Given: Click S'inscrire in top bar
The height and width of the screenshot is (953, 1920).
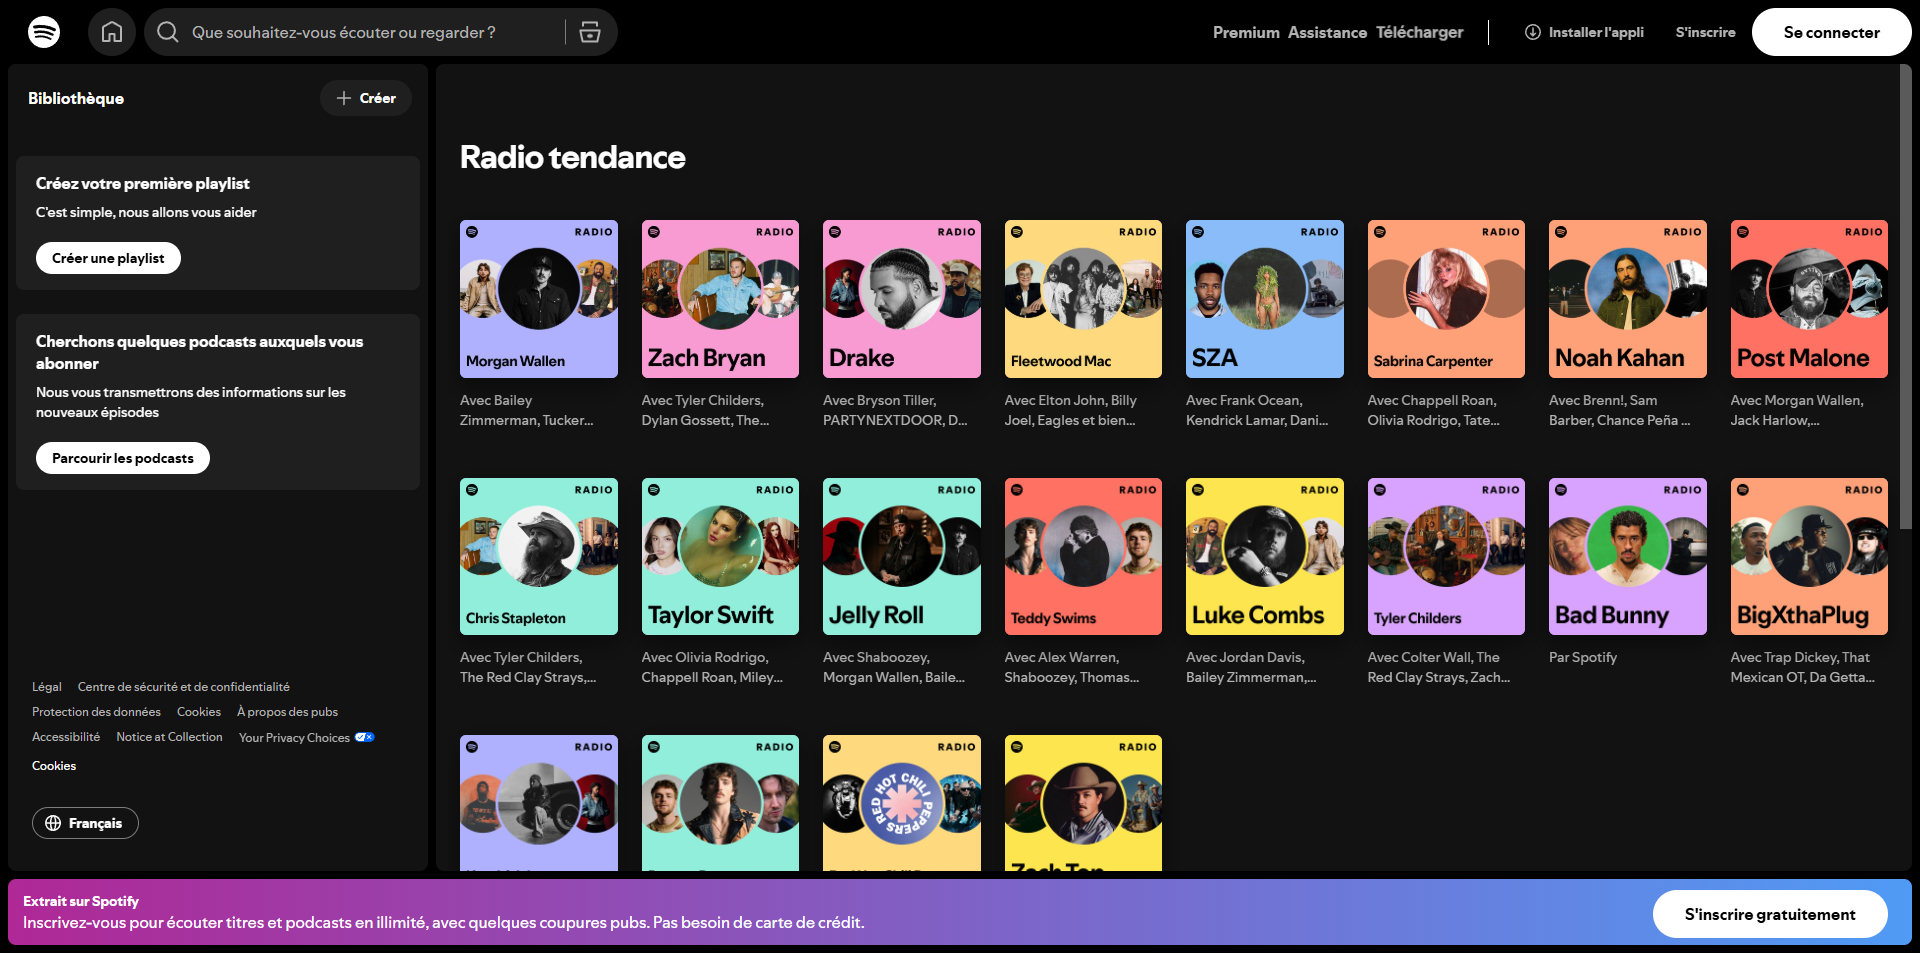Looking at the screenshot, I should 1705,32.
